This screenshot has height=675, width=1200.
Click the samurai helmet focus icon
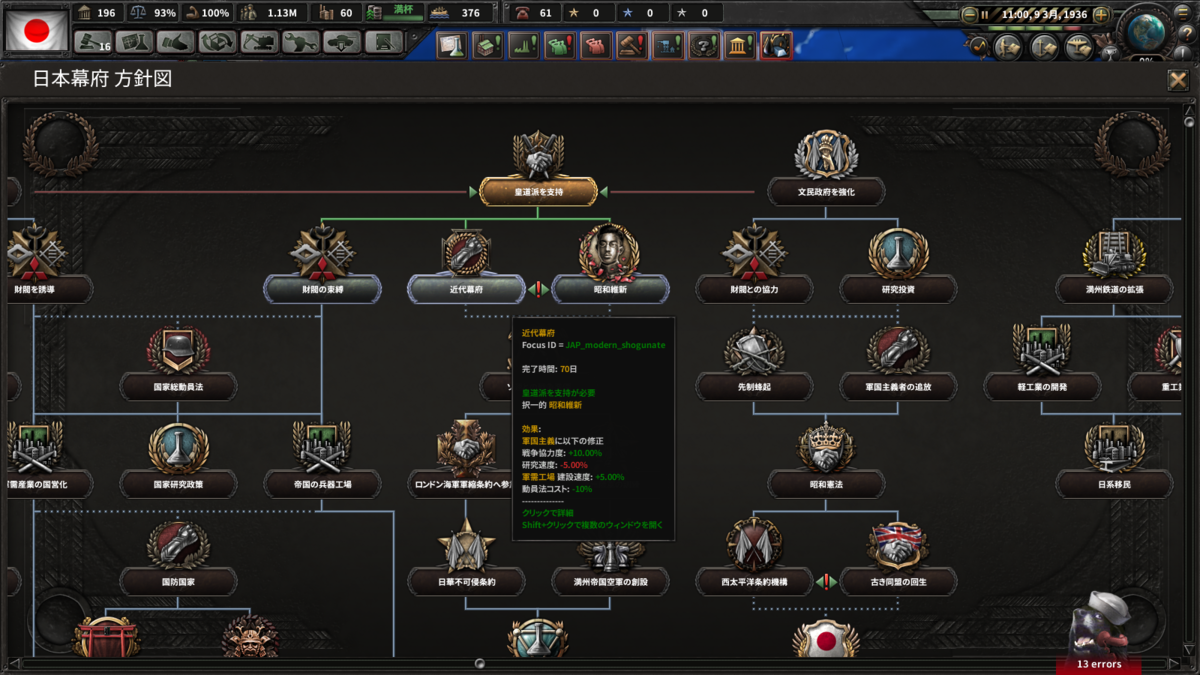coord(250,638)
